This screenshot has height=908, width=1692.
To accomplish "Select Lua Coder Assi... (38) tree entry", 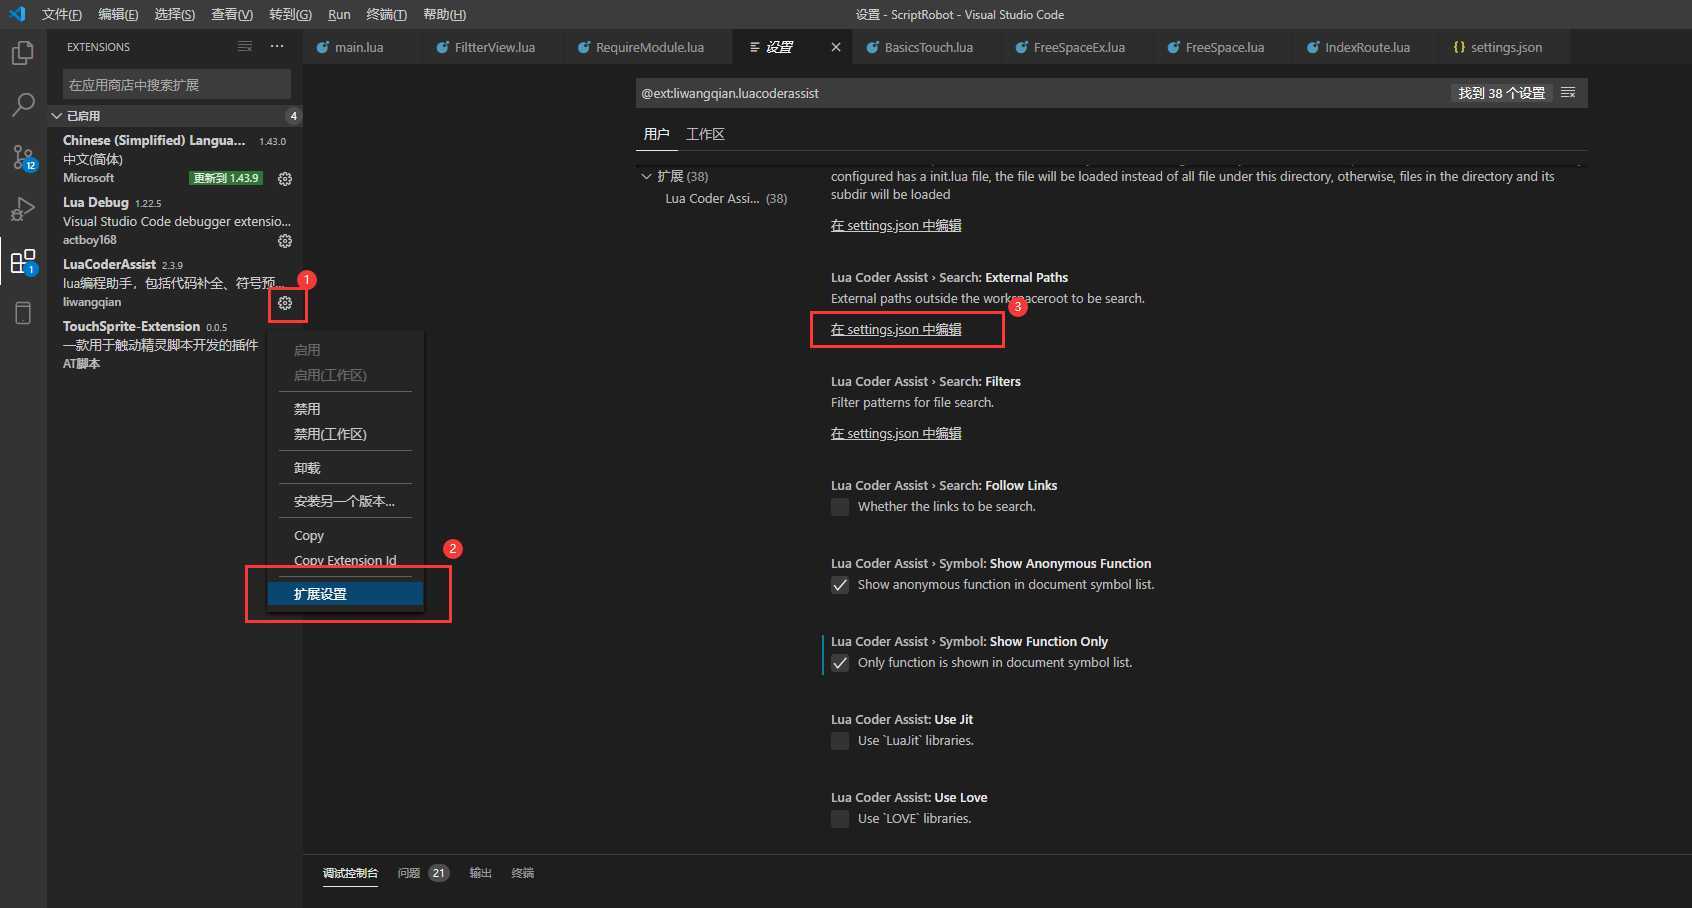I will pos(726,198).
